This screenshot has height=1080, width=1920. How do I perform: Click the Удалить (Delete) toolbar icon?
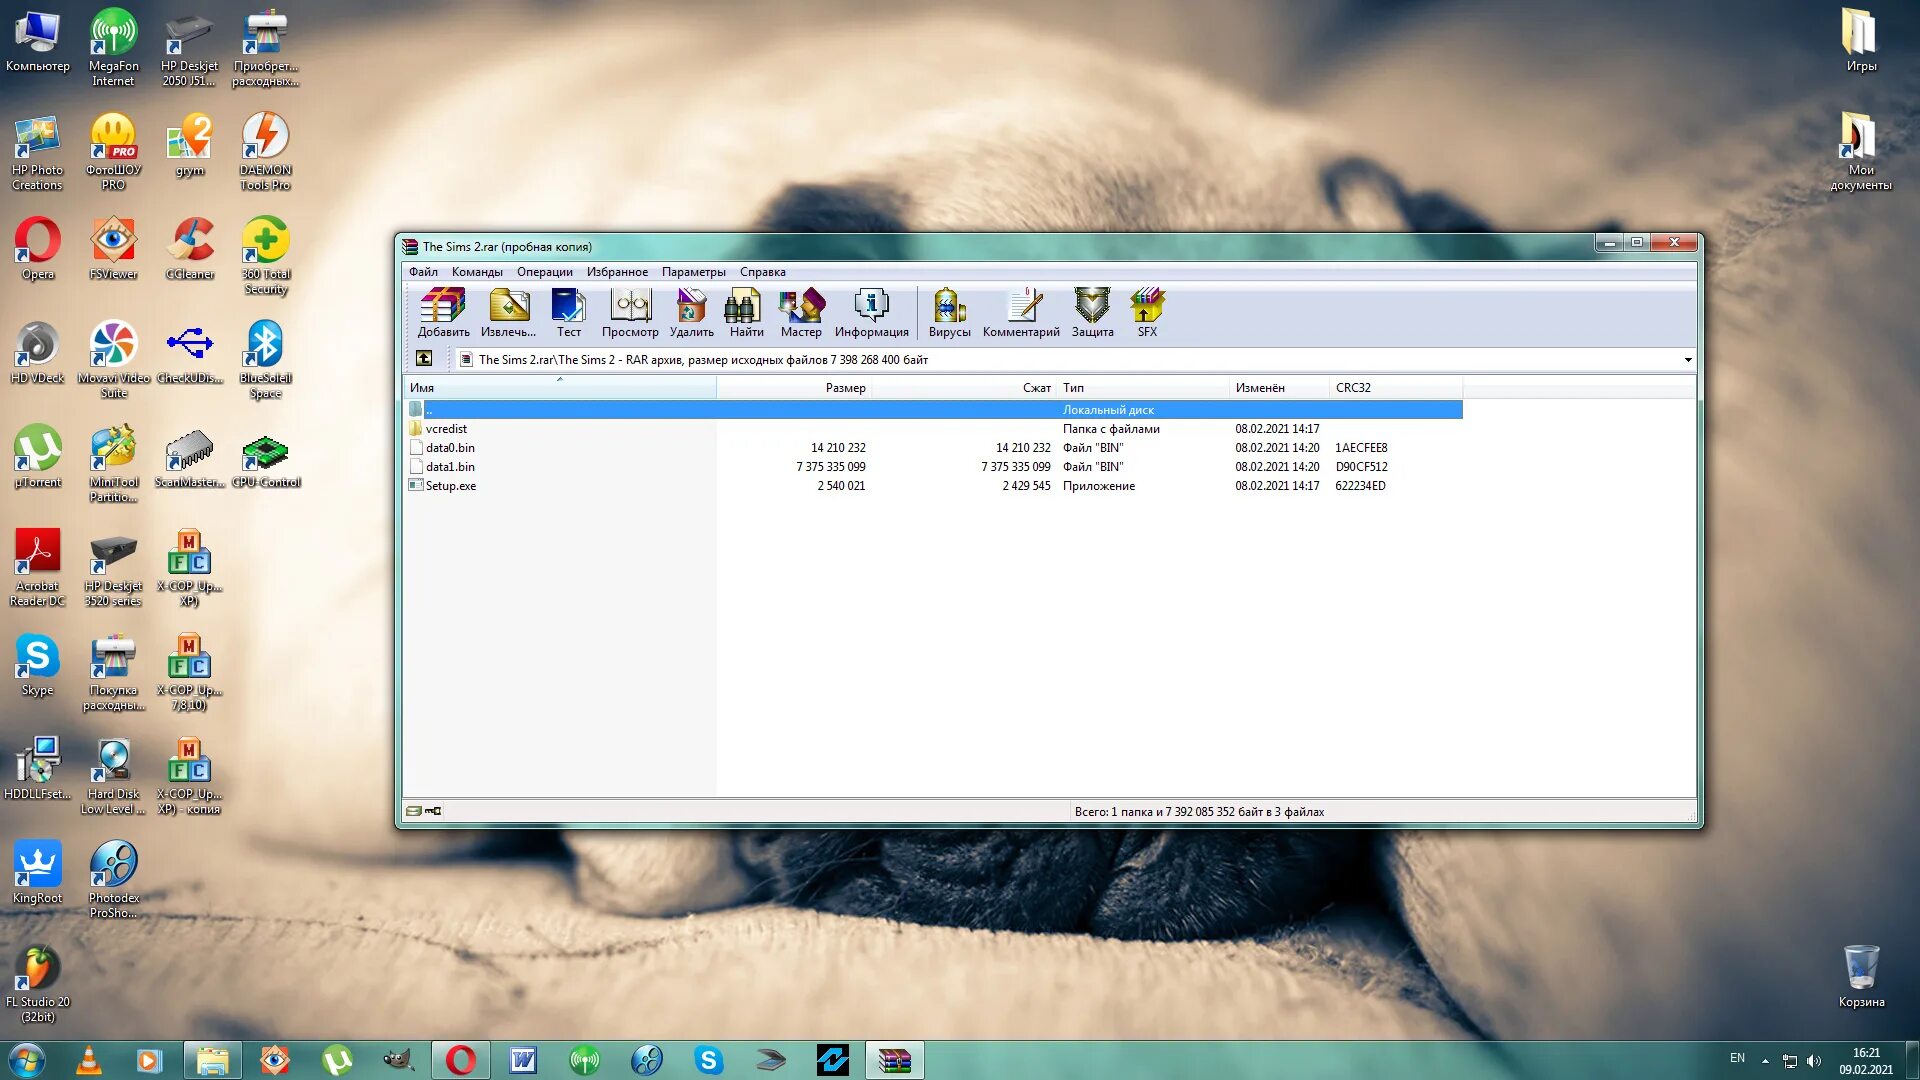click(x=691, y=311)
